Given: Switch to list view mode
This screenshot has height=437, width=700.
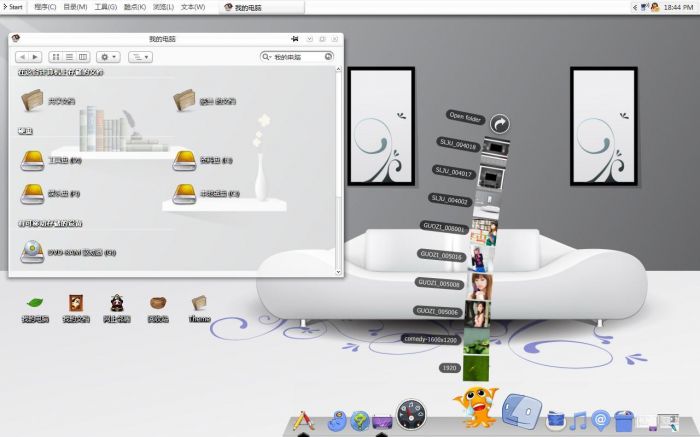Looking at the screenshot, I should 69,57.
